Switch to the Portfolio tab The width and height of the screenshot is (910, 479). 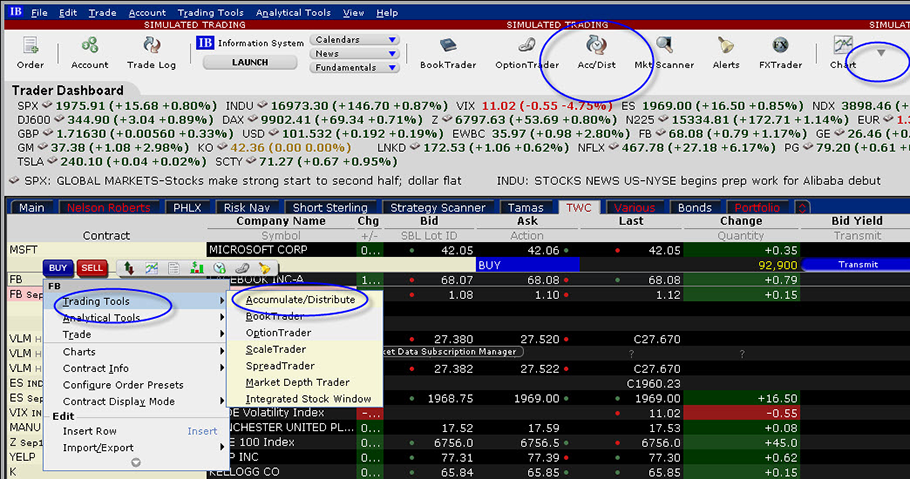[x=757, y=207]
